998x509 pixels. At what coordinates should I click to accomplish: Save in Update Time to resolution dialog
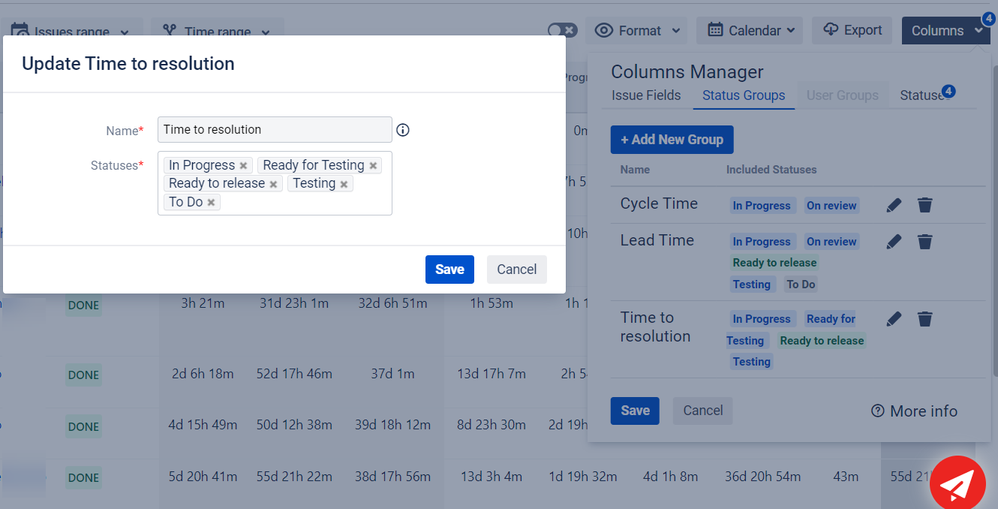point(449,269)
